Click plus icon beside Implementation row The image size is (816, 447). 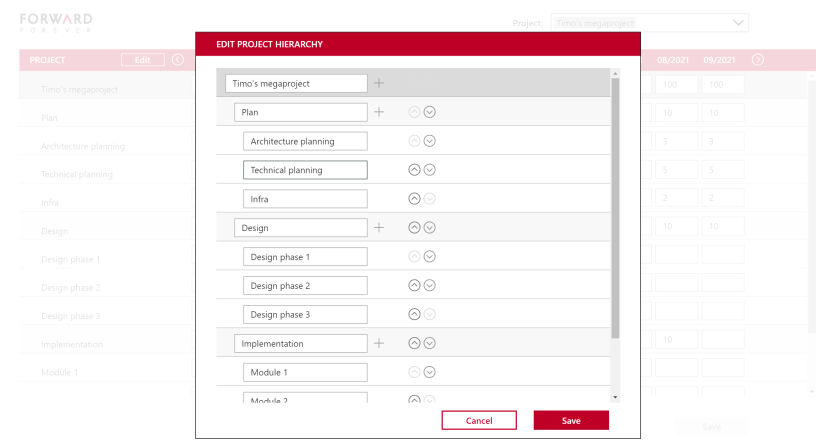(x=379, y=343)
